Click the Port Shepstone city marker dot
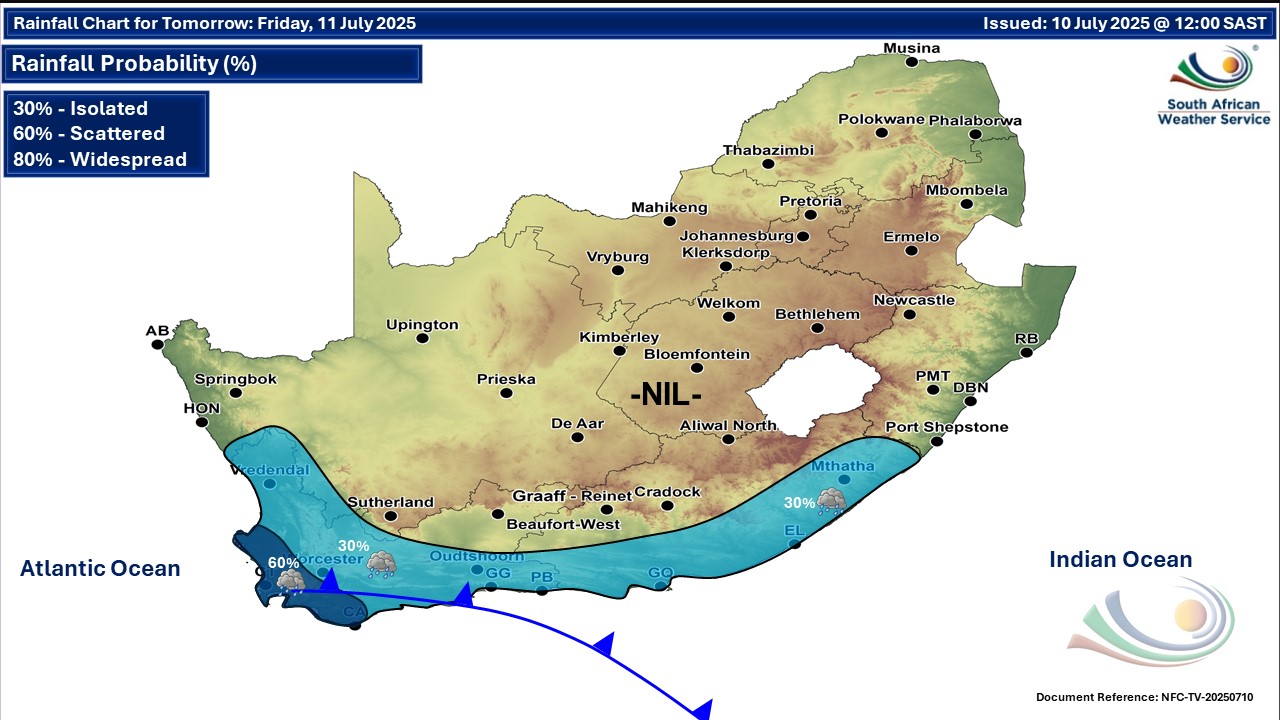Screen dimensions: 1280x720 point(937,441)
